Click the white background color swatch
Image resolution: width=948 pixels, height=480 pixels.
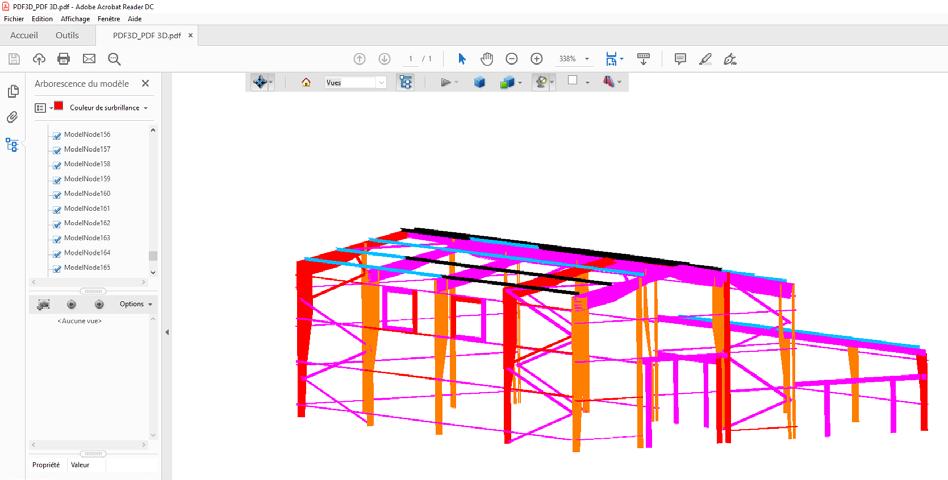coord(573,80)
